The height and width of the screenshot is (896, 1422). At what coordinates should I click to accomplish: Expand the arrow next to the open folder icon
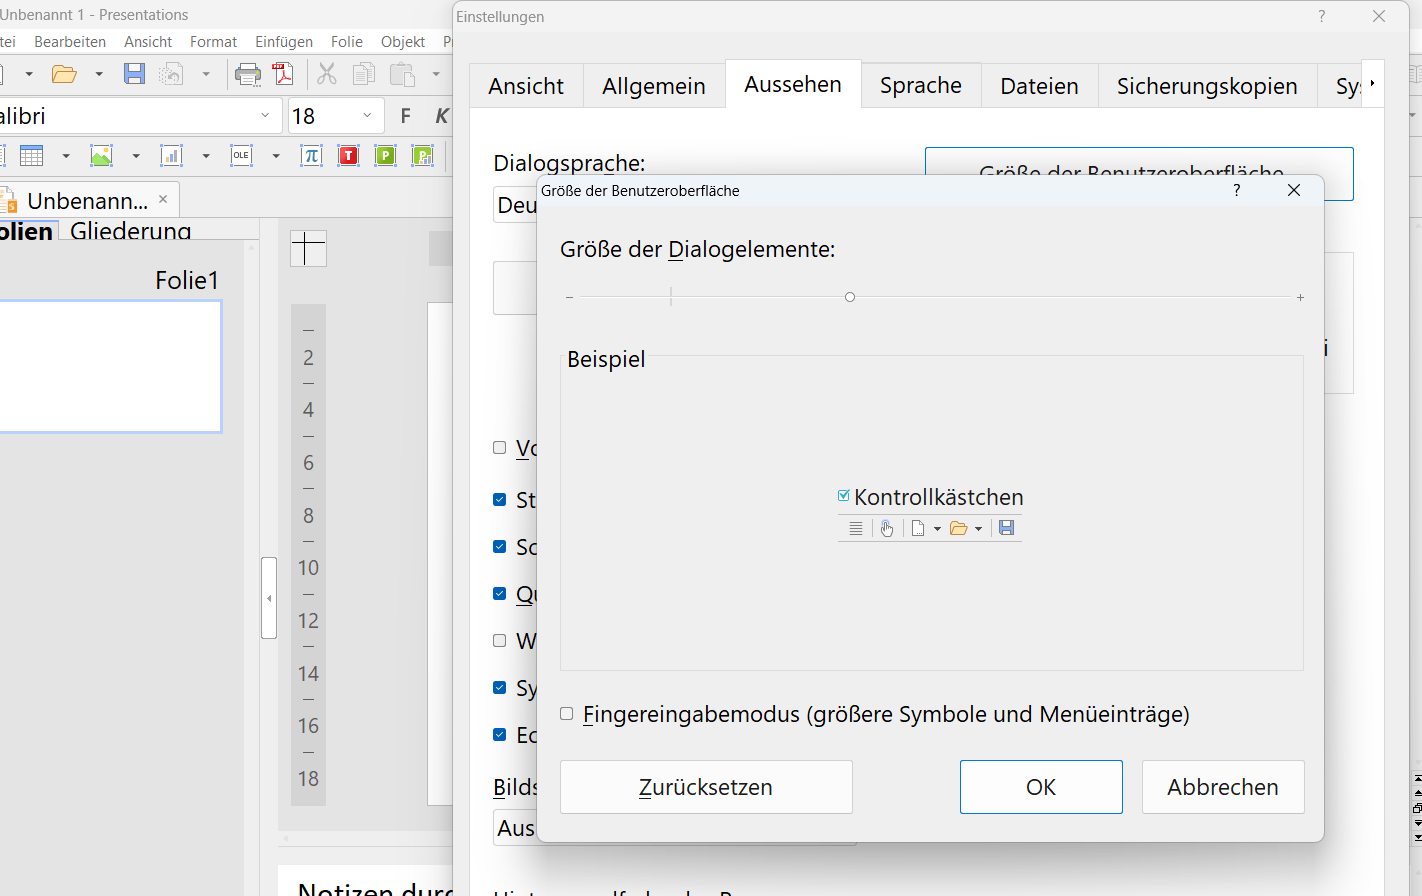[x=98, y=74]
